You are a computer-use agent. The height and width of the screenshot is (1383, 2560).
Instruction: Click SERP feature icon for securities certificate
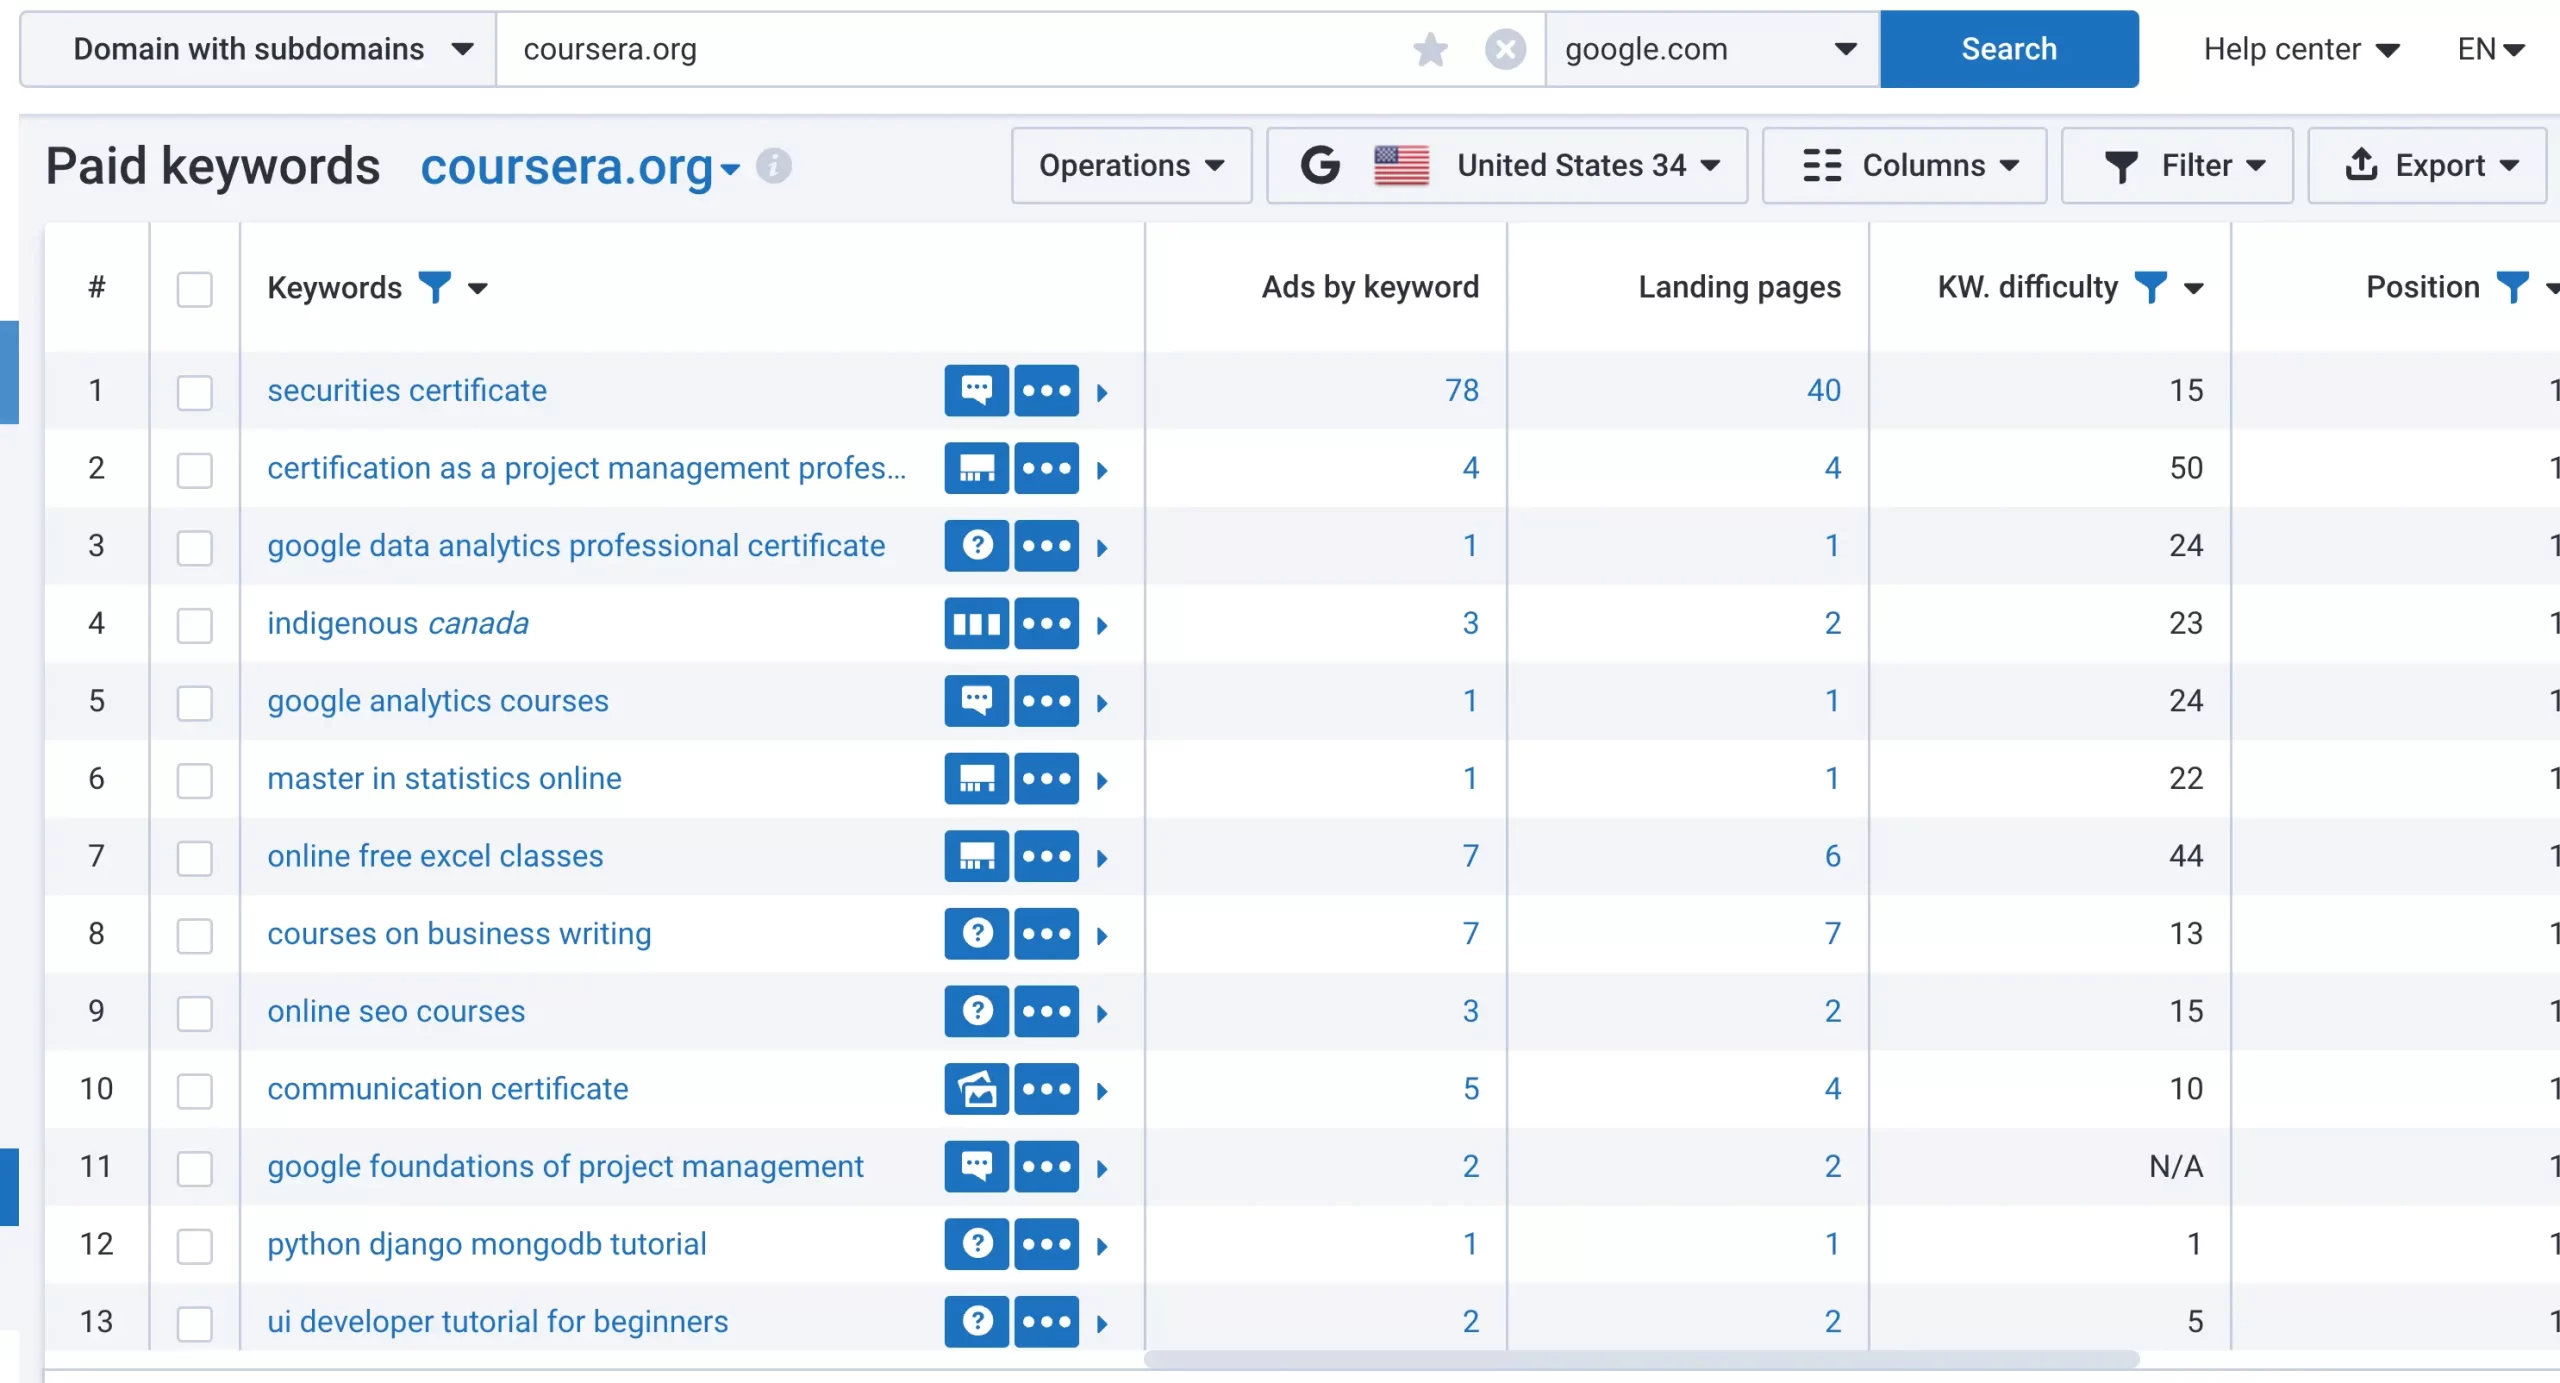pyautogui.click(x=976, y=390)
